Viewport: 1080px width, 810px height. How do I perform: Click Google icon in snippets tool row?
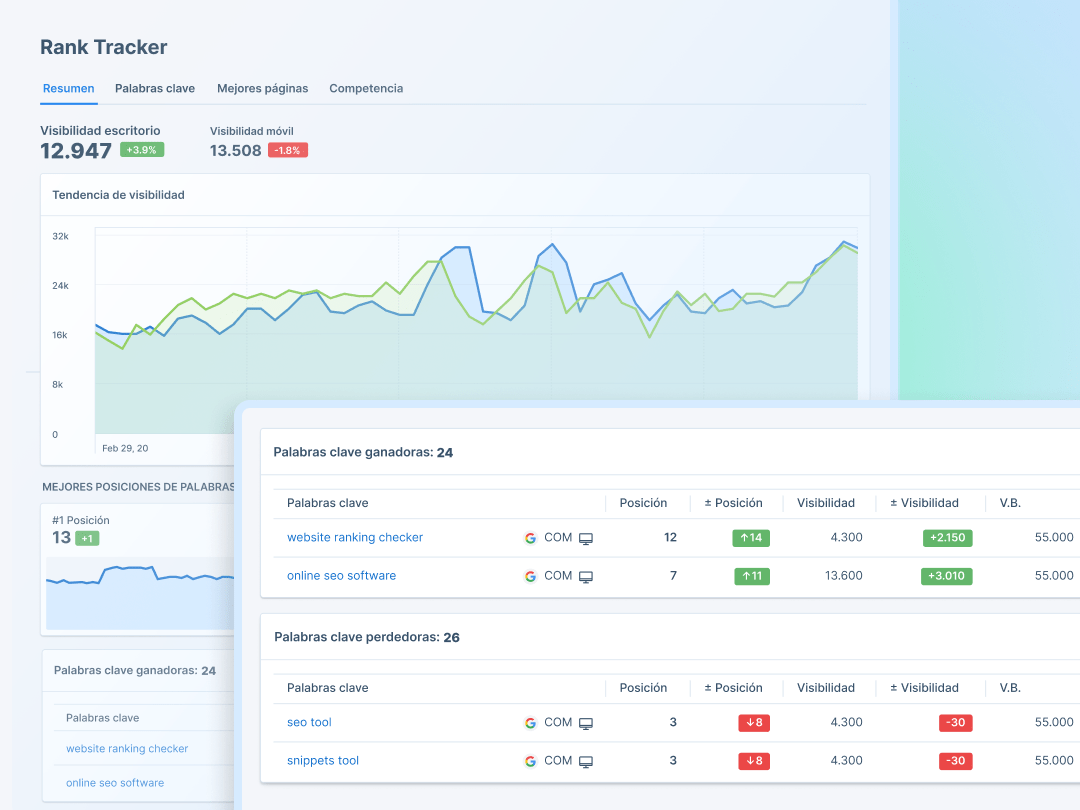click(x=530, y=761)
